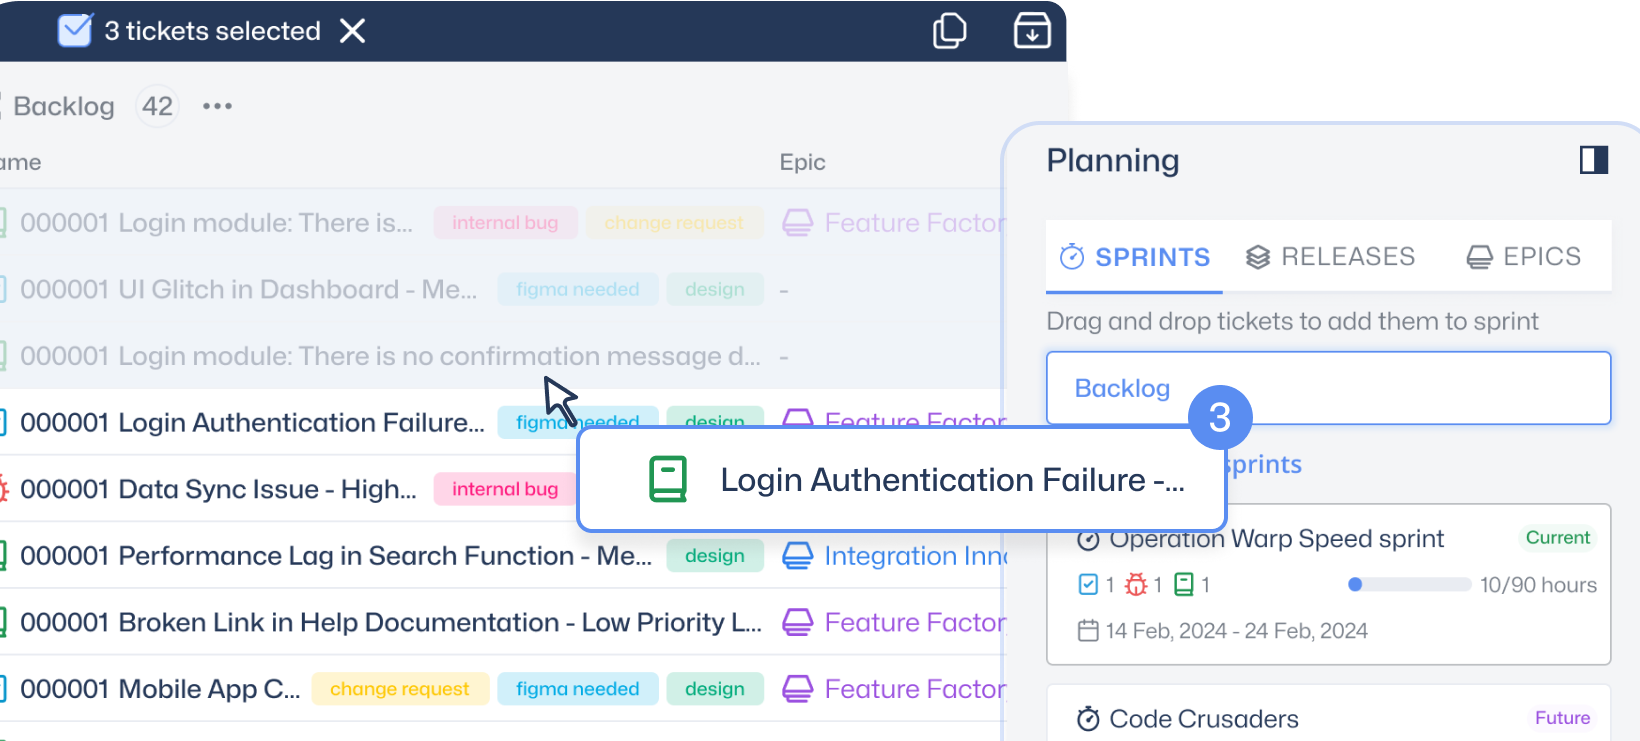The image size is (1640, 741).
Task: Click the design tag on Mobile App row
Action: (x=714, y=689)
